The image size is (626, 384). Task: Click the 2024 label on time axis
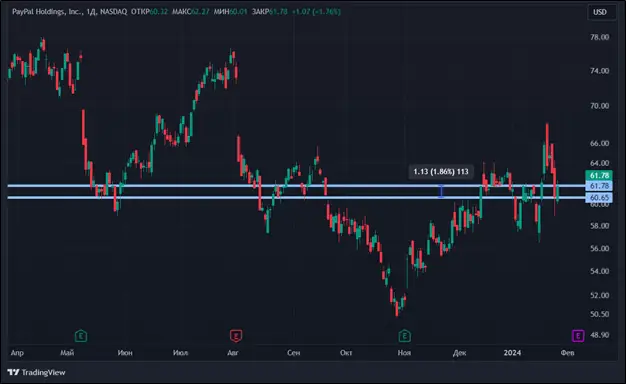pos(512,353)
